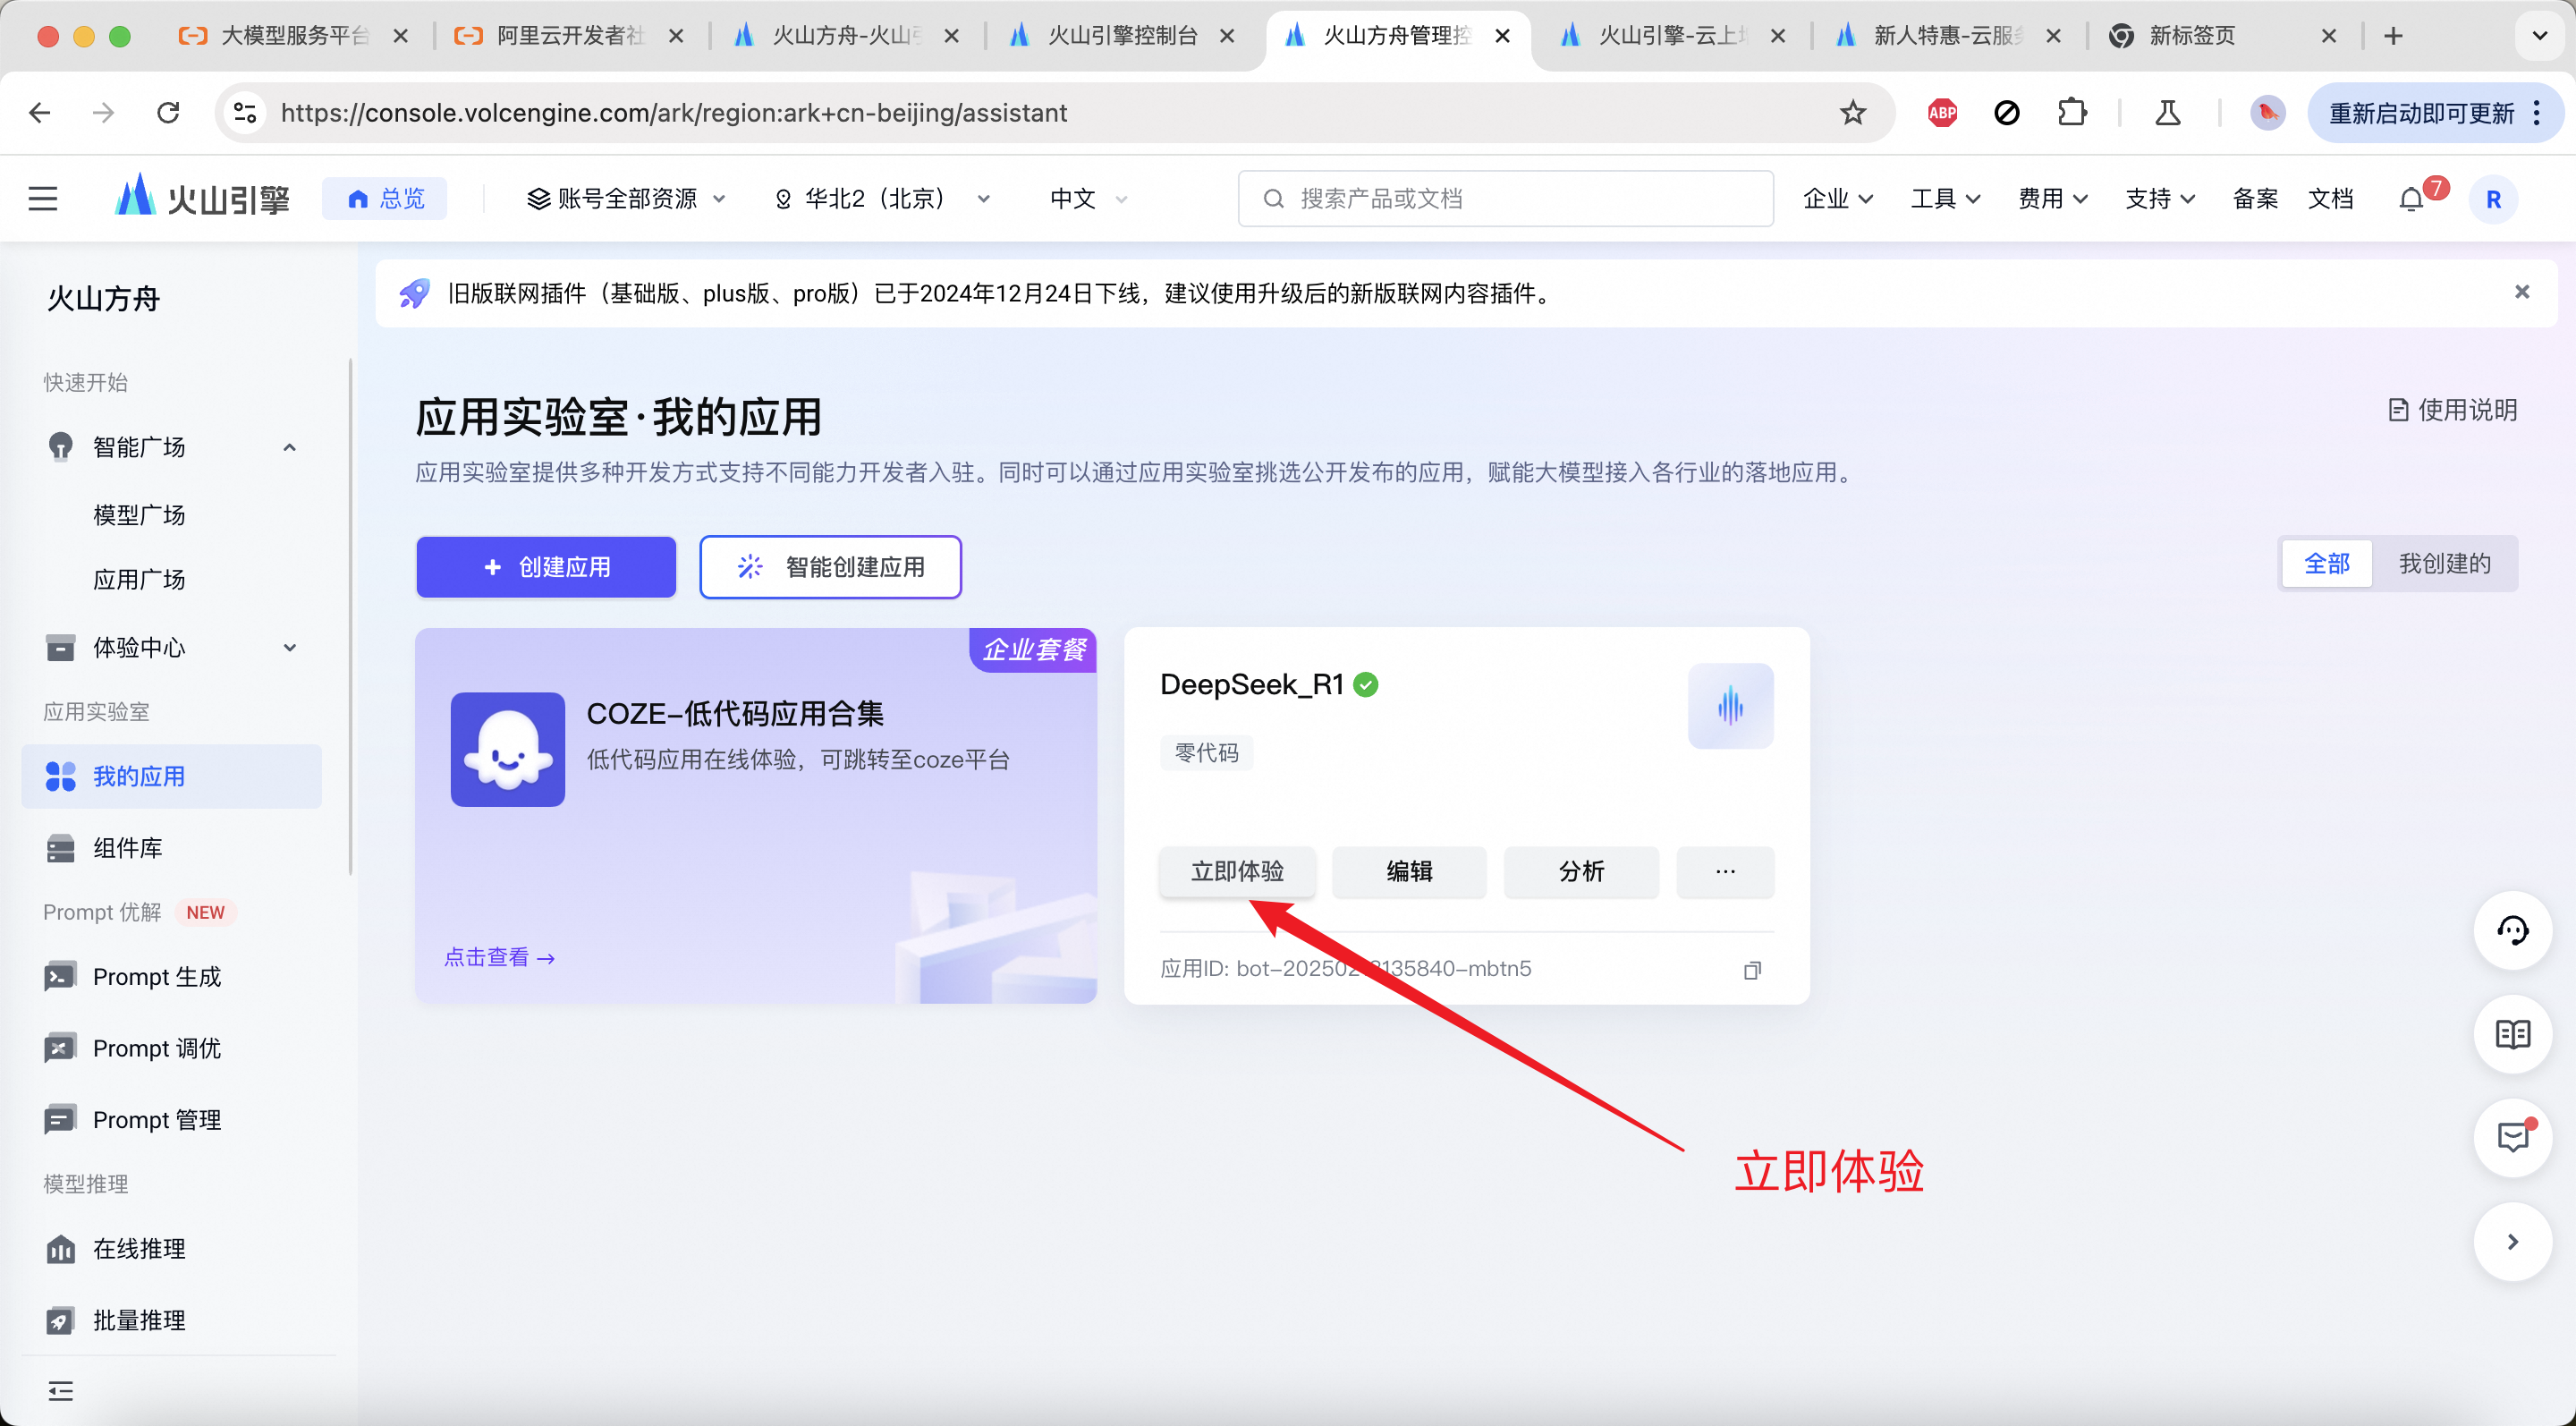This screenshot has width=2576, height=1426.
Task: Open the tab search dropdown arrow
Action: tap(2539, 36)
